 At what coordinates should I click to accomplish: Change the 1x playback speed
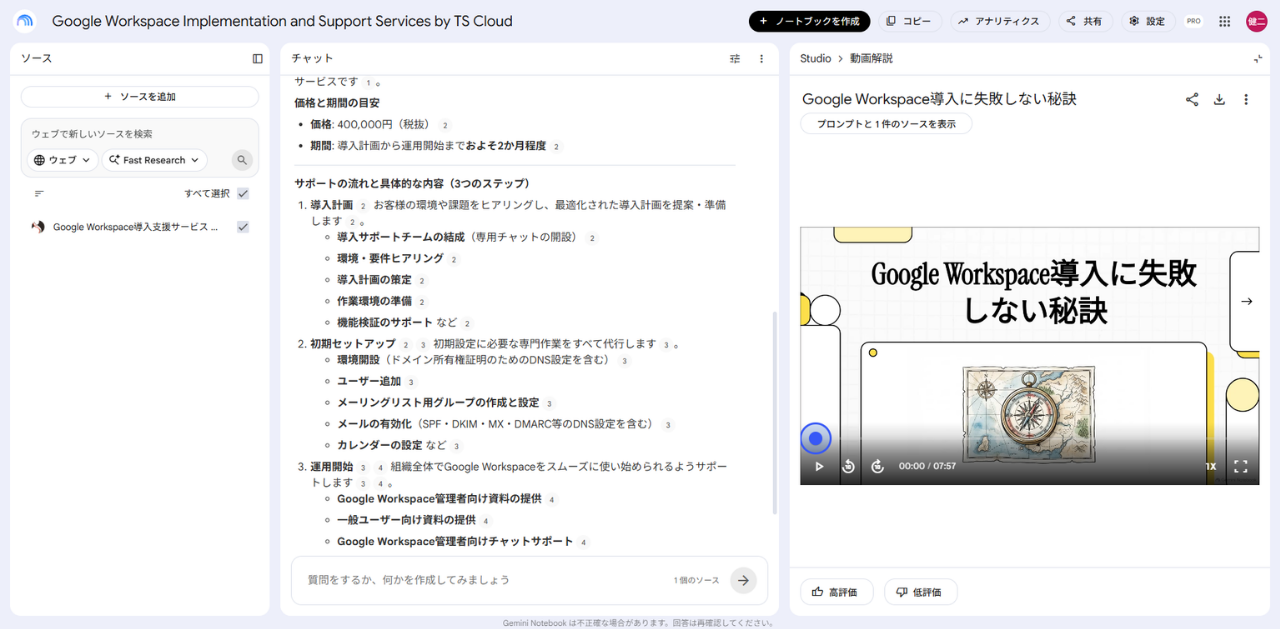tap(1210, 466)
